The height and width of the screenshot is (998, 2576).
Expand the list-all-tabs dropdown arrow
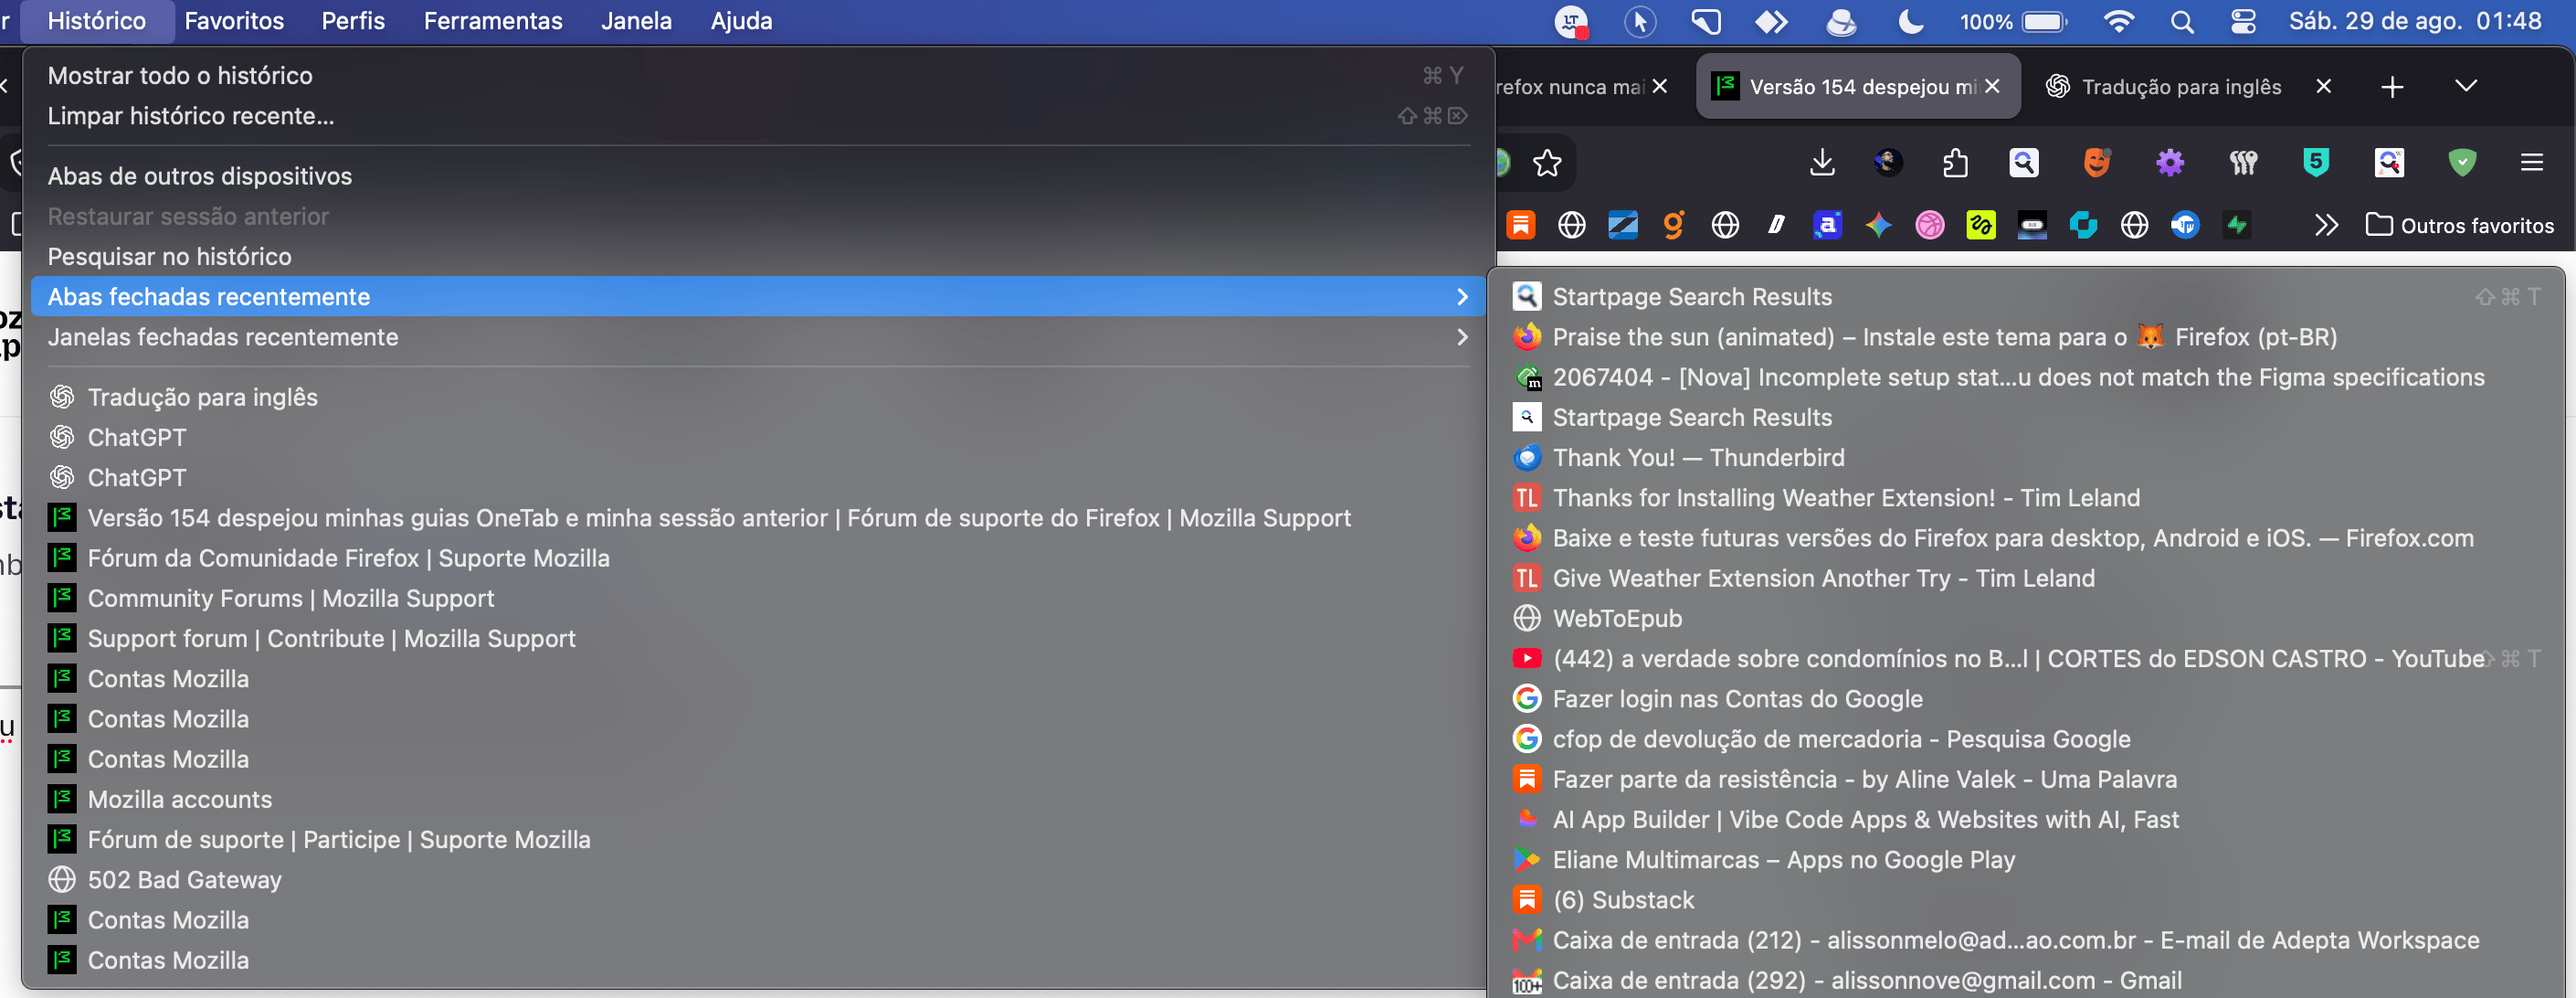[2465, 87]
